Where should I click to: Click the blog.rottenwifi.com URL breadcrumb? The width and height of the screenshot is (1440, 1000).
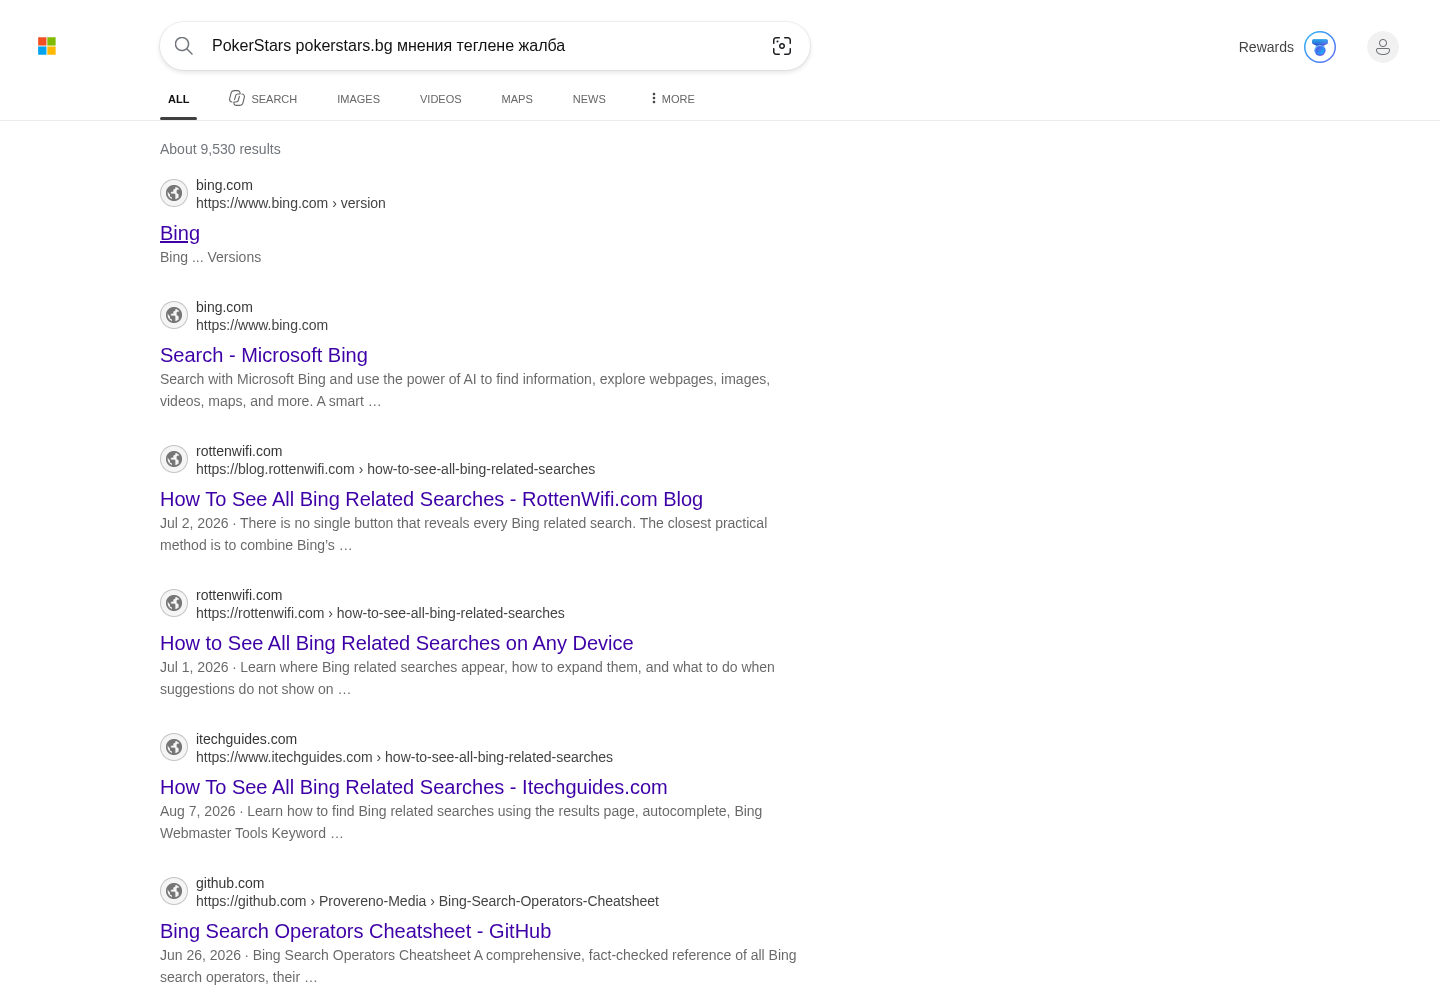tap(395, 469)
